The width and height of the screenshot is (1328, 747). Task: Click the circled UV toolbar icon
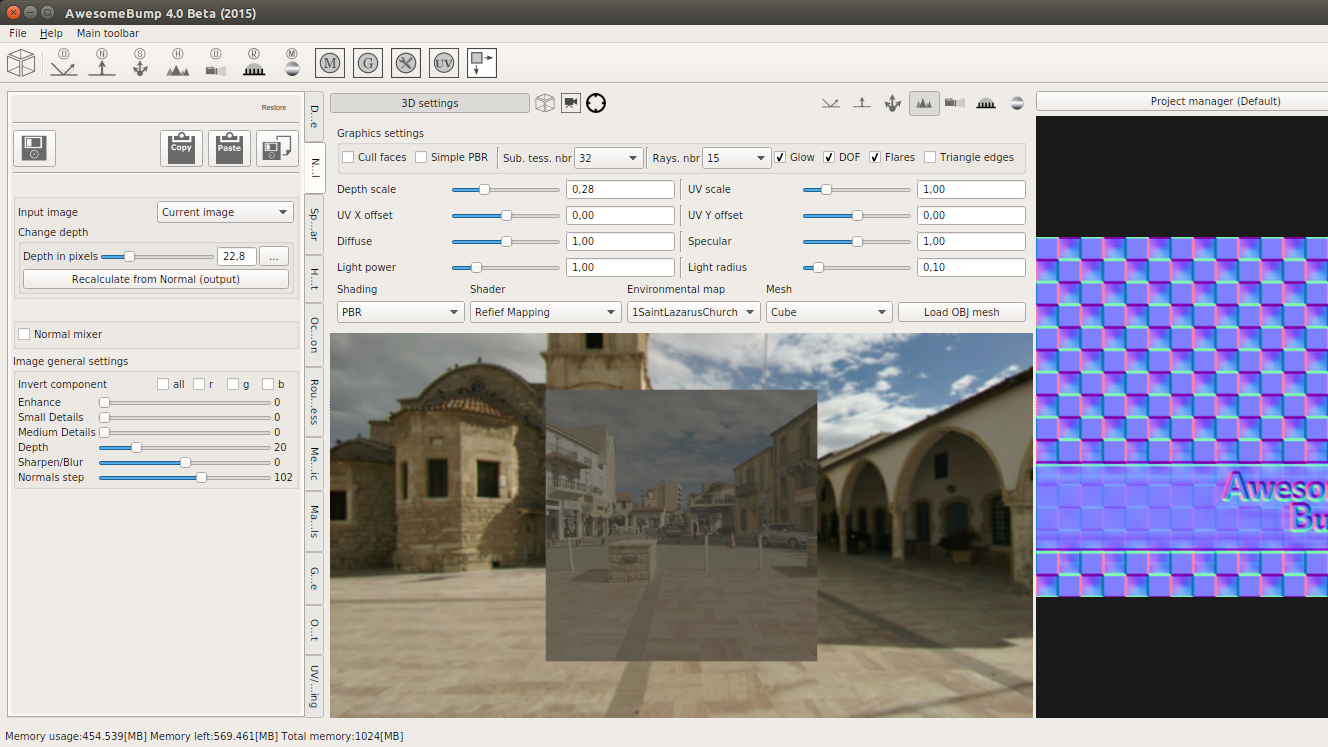click(x=444, y=63)
